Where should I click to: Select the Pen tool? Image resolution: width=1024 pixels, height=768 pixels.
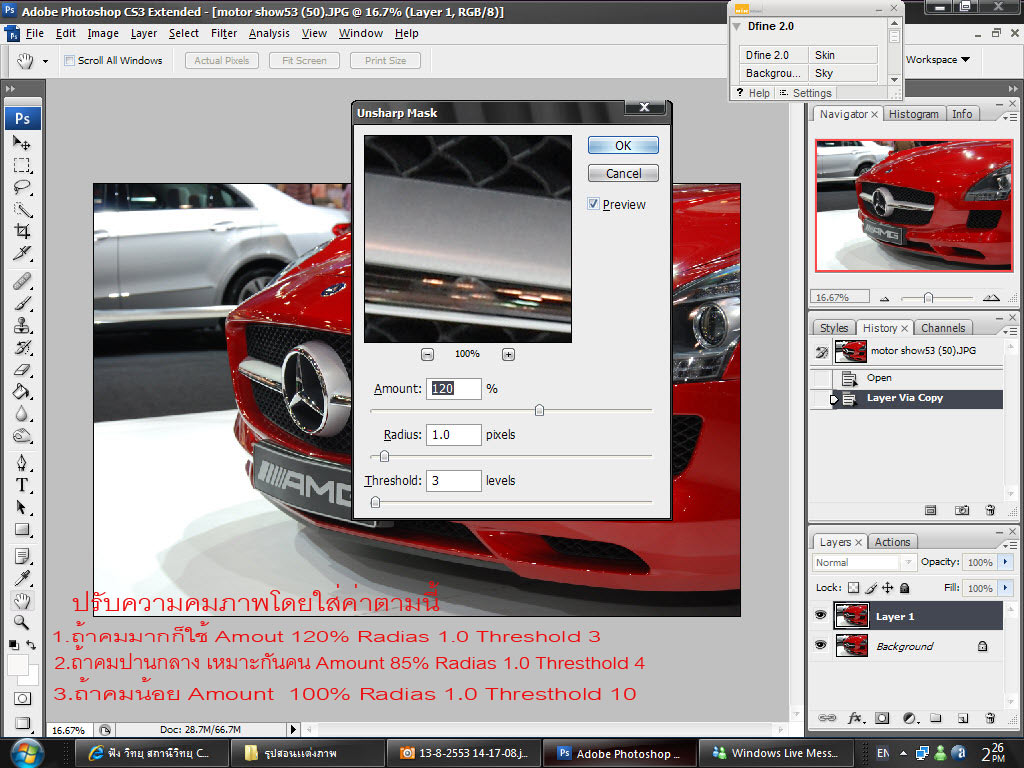pyautogui.click(x=22, y=463)
